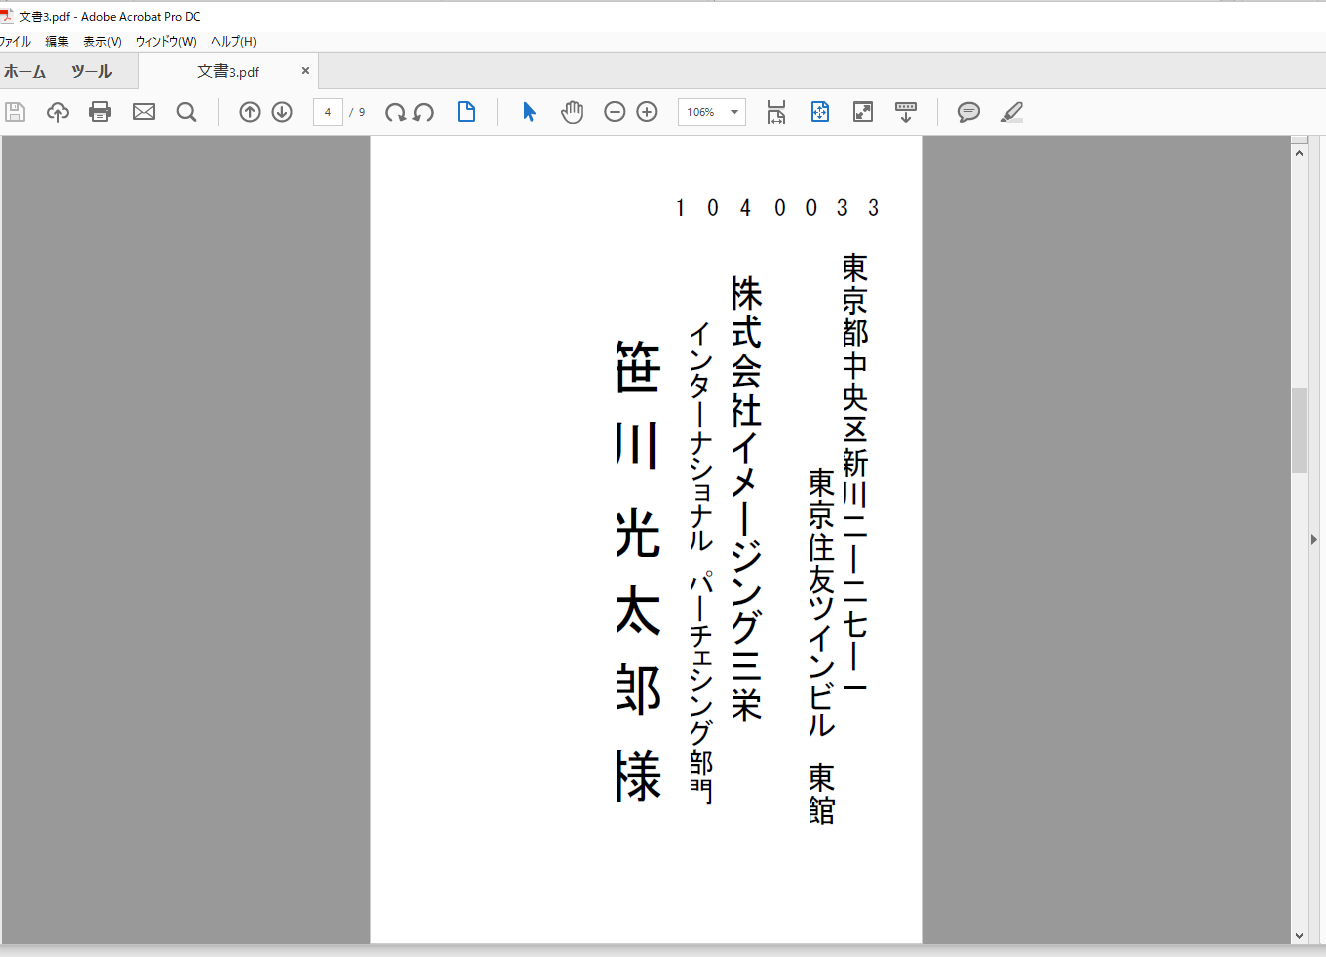Rotate view clockwise icon
Screen dimensions: 1326x957
tap(396, 112)
